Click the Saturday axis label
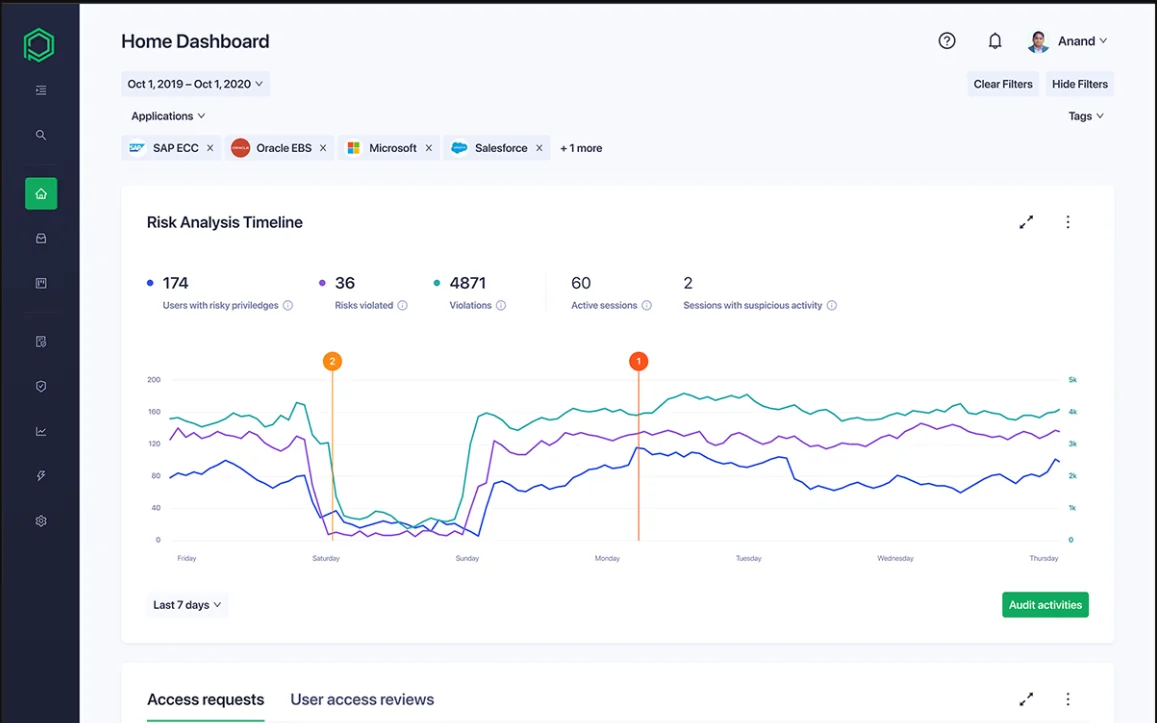Image resolution: width=1157 pixels, height=723 pixels. (326, 558)
